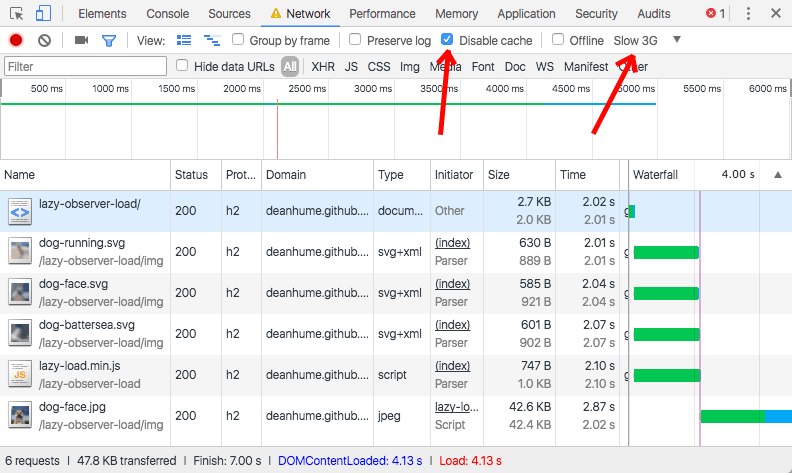The height and width of the screenshot is (473, 792).
Task: Sort by the Name column header
Action: coord(85,175)
